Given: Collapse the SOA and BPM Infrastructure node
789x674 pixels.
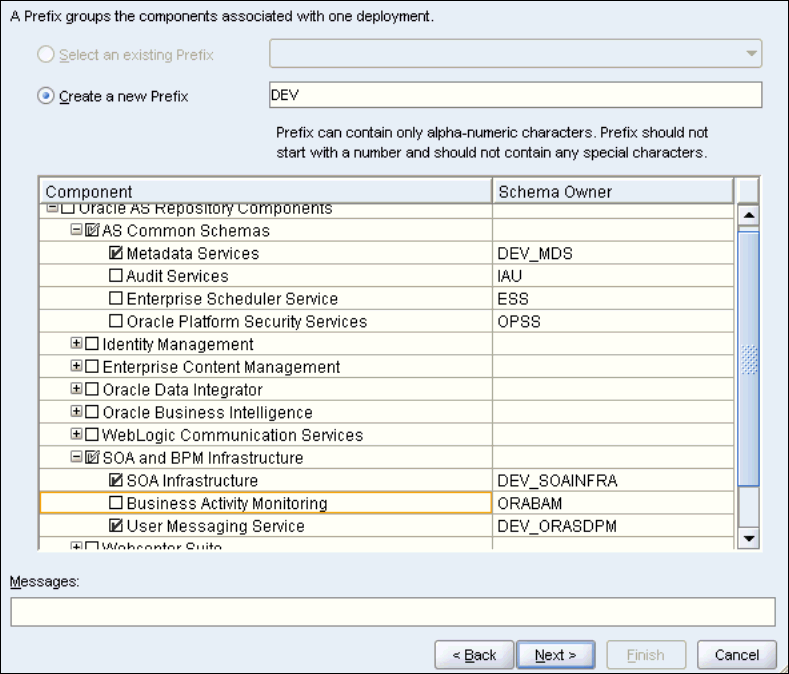Looking at the screenshot, I should [x=76, y=458].
